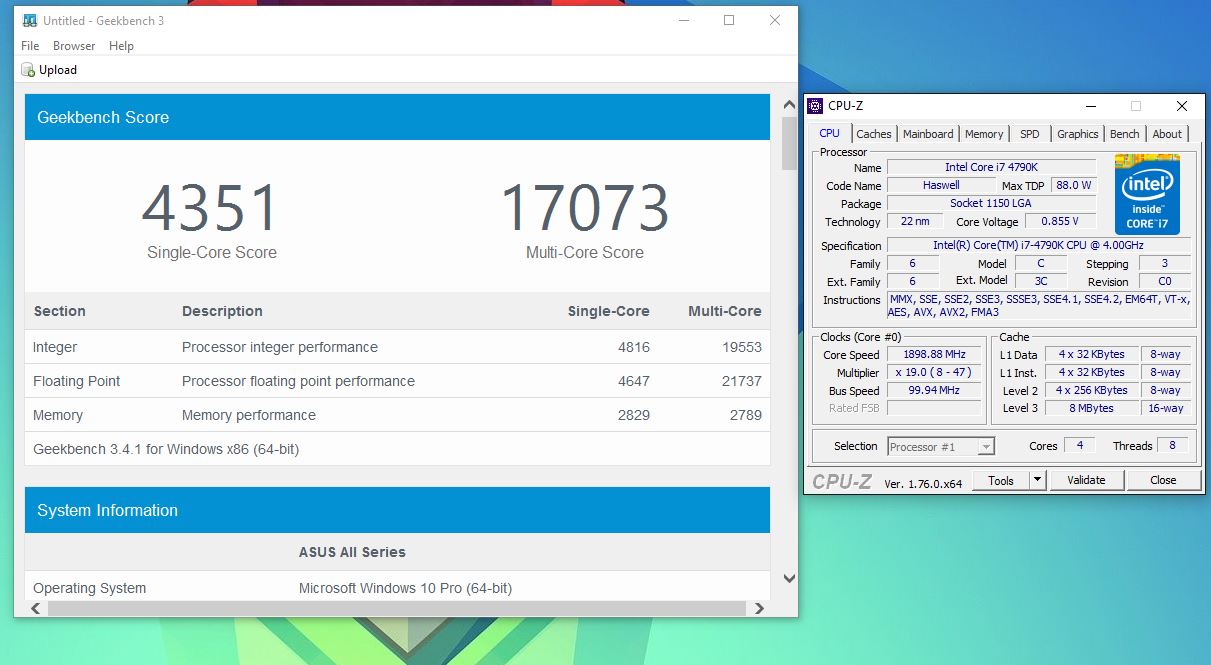Viewport: 1211px width, 665px height.
Task: Open the Processor #1 selection dropdown
Action: [x=940, y=447]
